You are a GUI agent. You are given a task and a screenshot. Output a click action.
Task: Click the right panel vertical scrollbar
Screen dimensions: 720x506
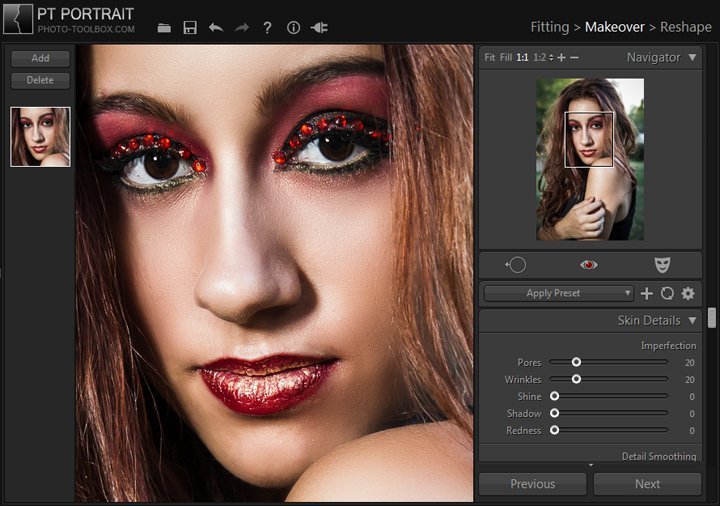pyautogui.click(x=712, y=318)
